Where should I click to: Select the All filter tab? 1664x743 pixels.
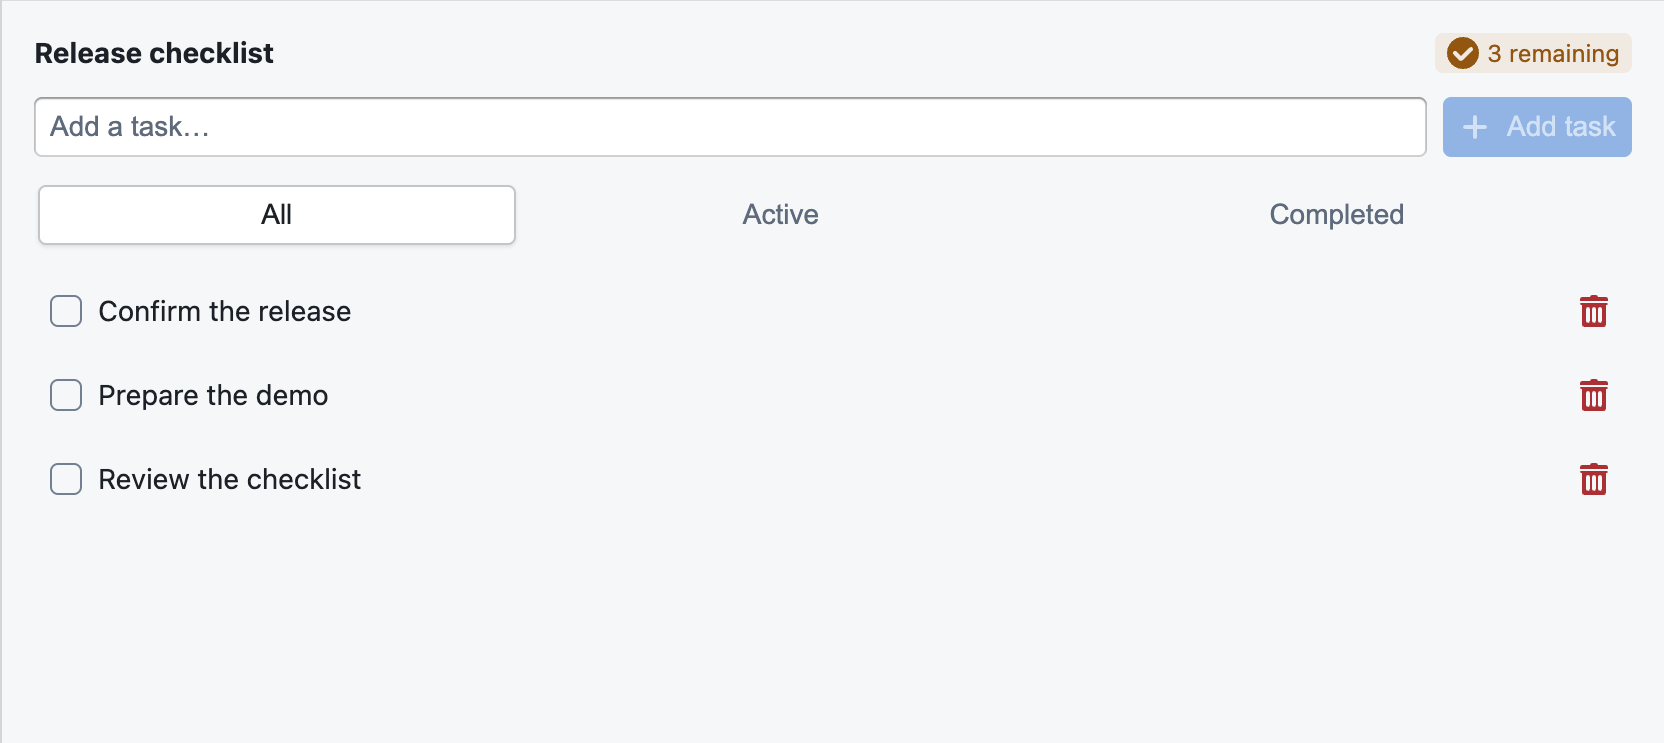(277, 215)
